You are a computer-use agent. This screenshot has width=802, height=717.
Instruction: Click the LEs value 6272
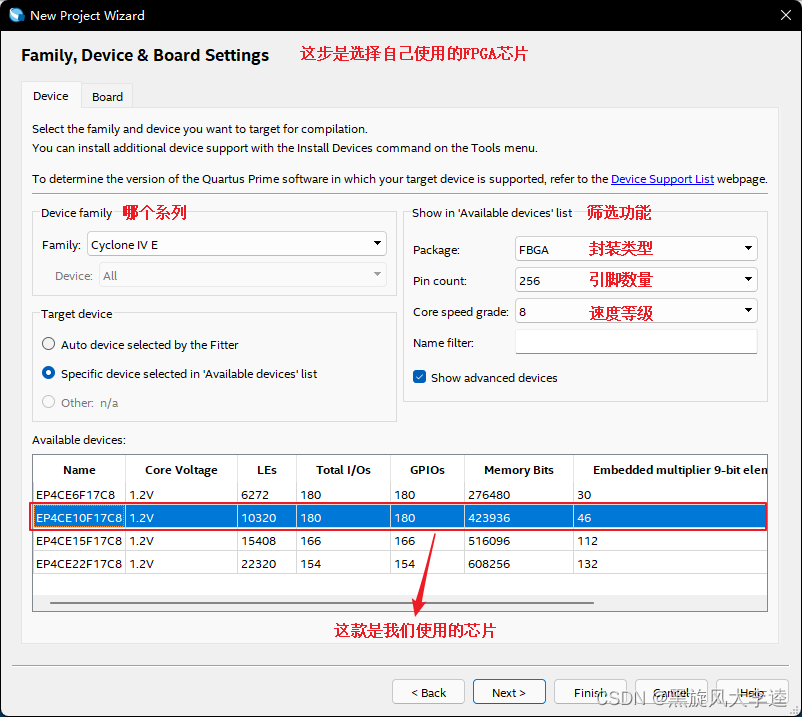click(254, 495)
